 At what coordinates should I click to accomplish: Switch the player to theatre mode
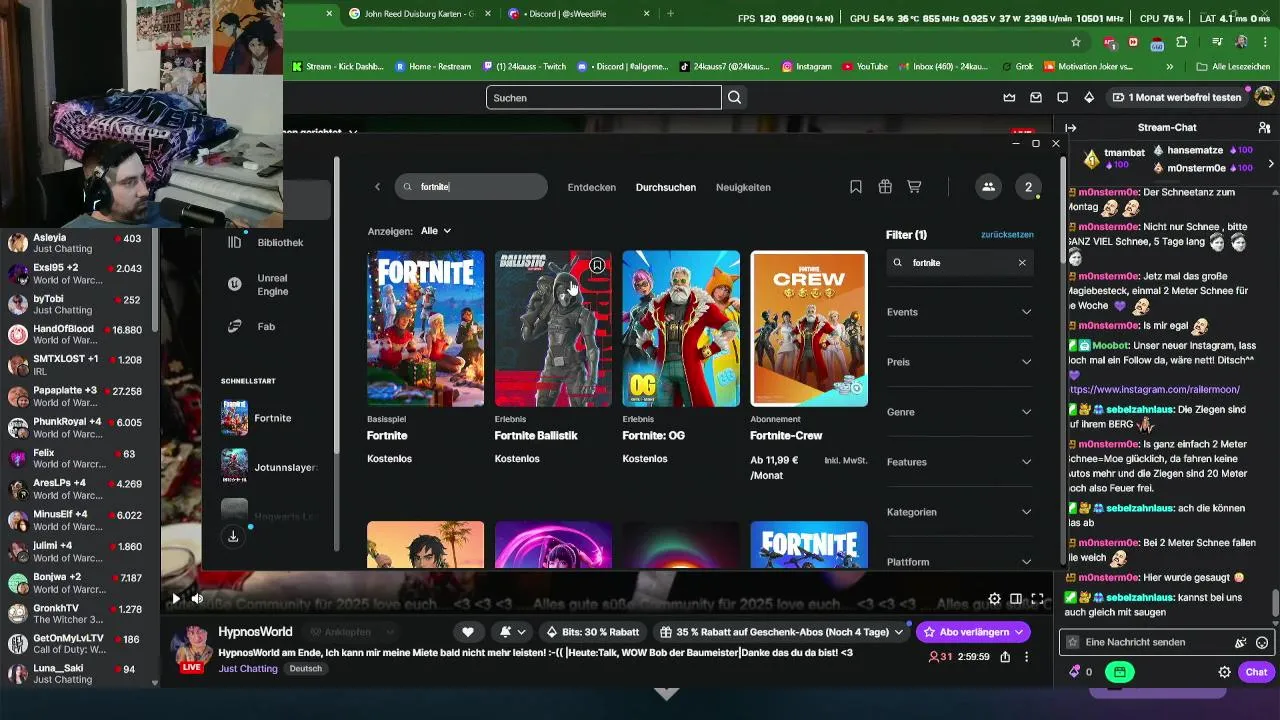tap(1016, 599)
